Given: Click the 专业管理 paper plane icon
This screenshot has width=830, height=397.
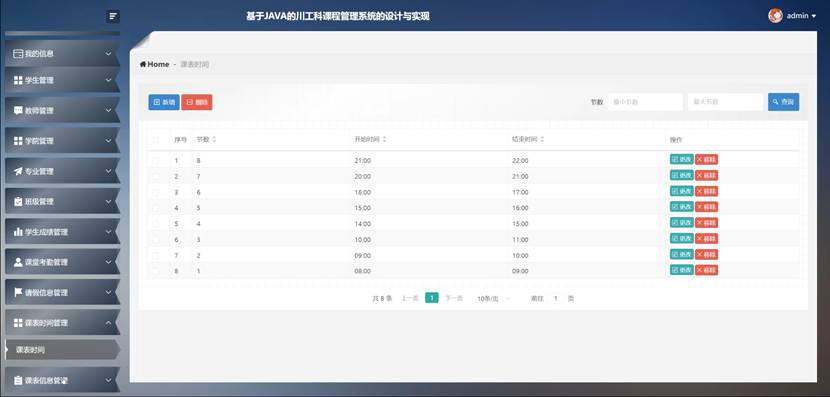Looking at the screenshot, I should pos(18,171).
